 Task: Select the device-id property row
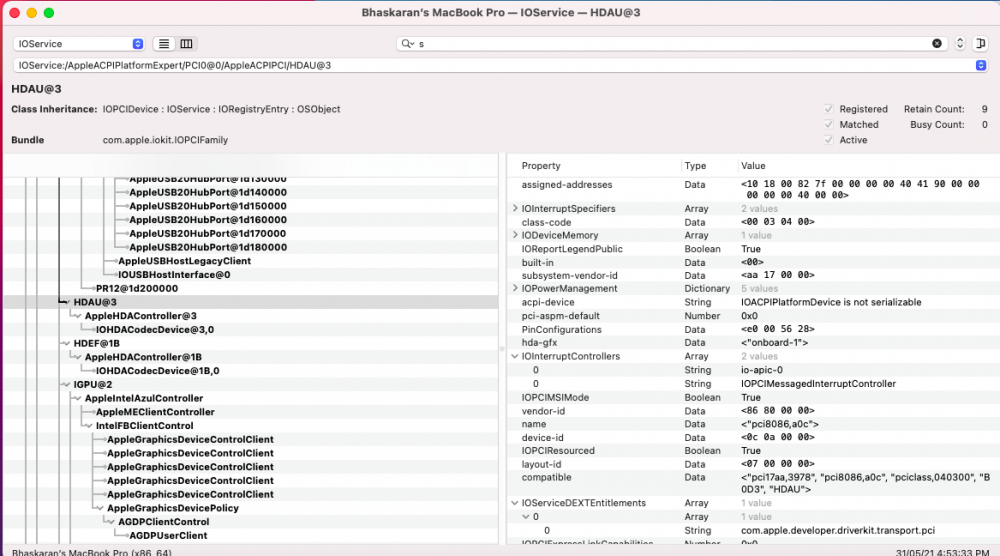coord(754,437)
